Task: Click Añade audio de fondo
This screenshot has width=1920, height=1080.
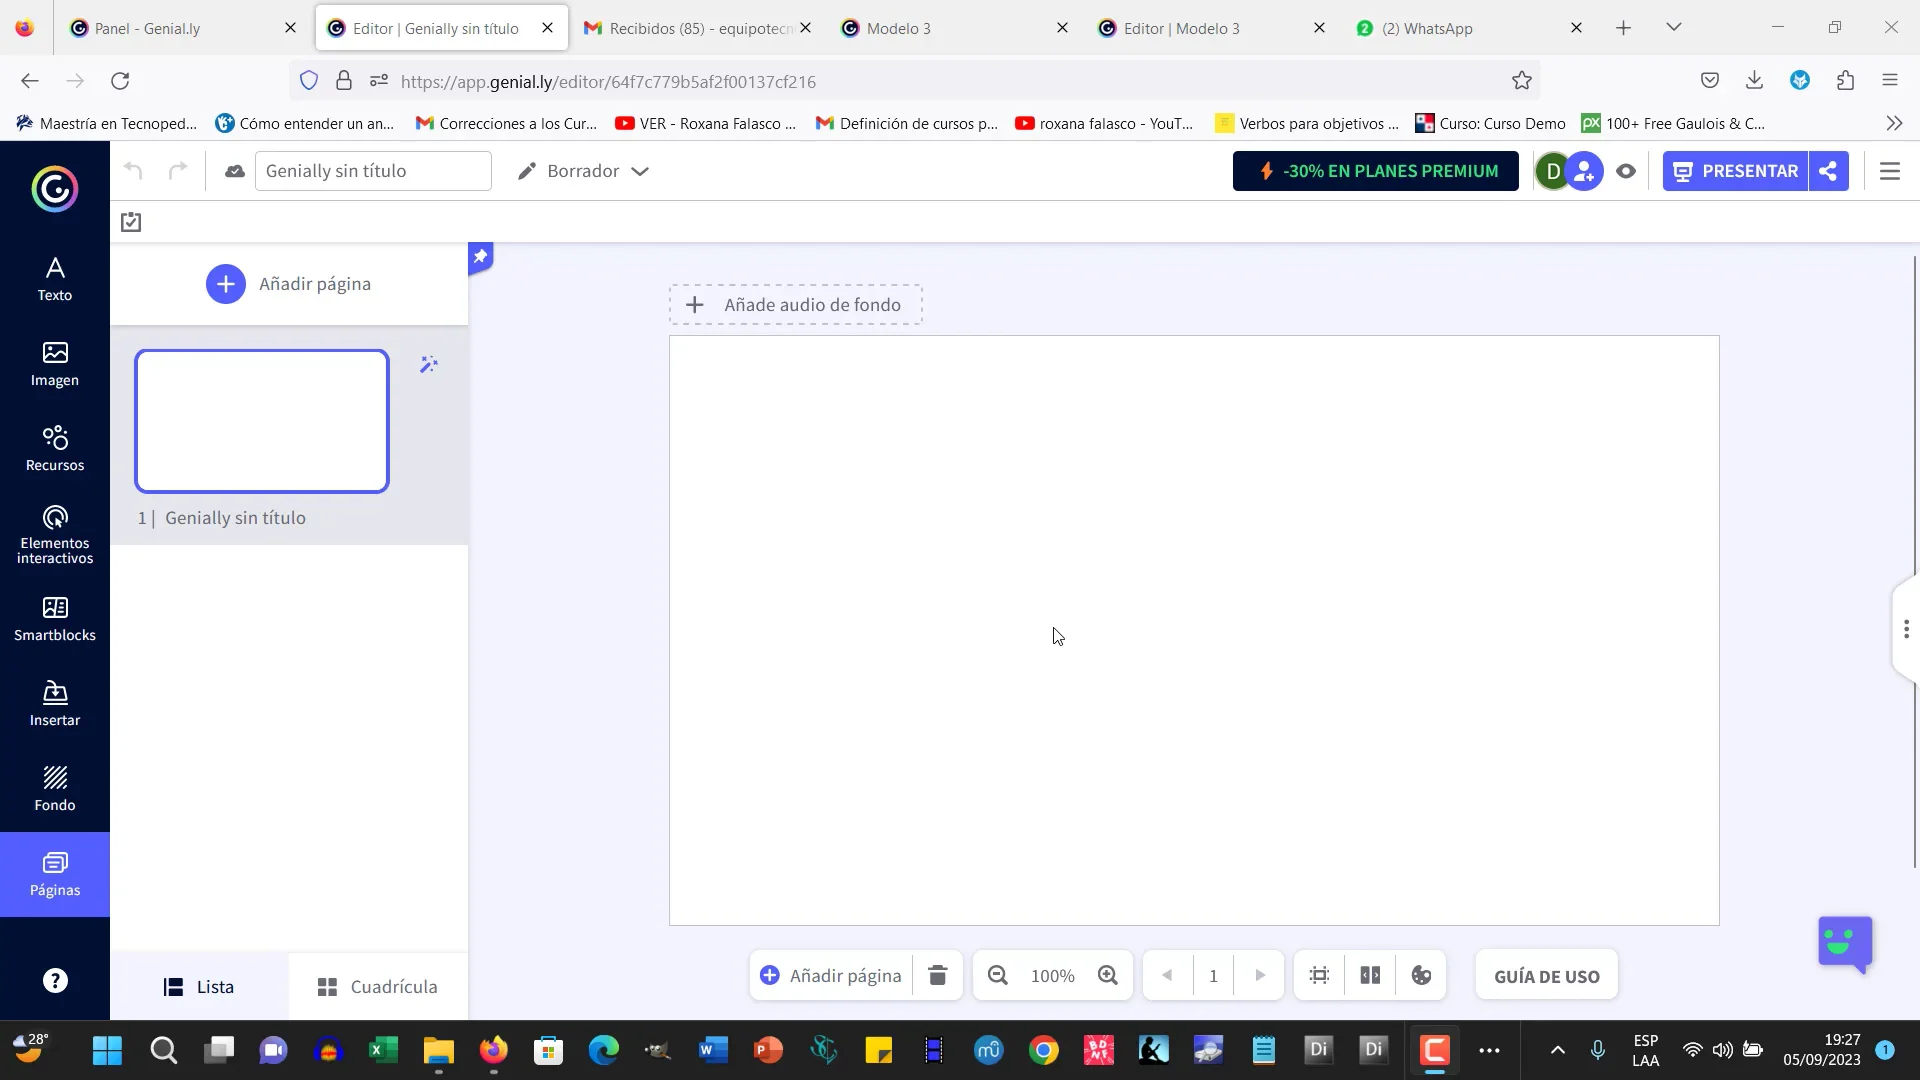Action: click(796, 305)
